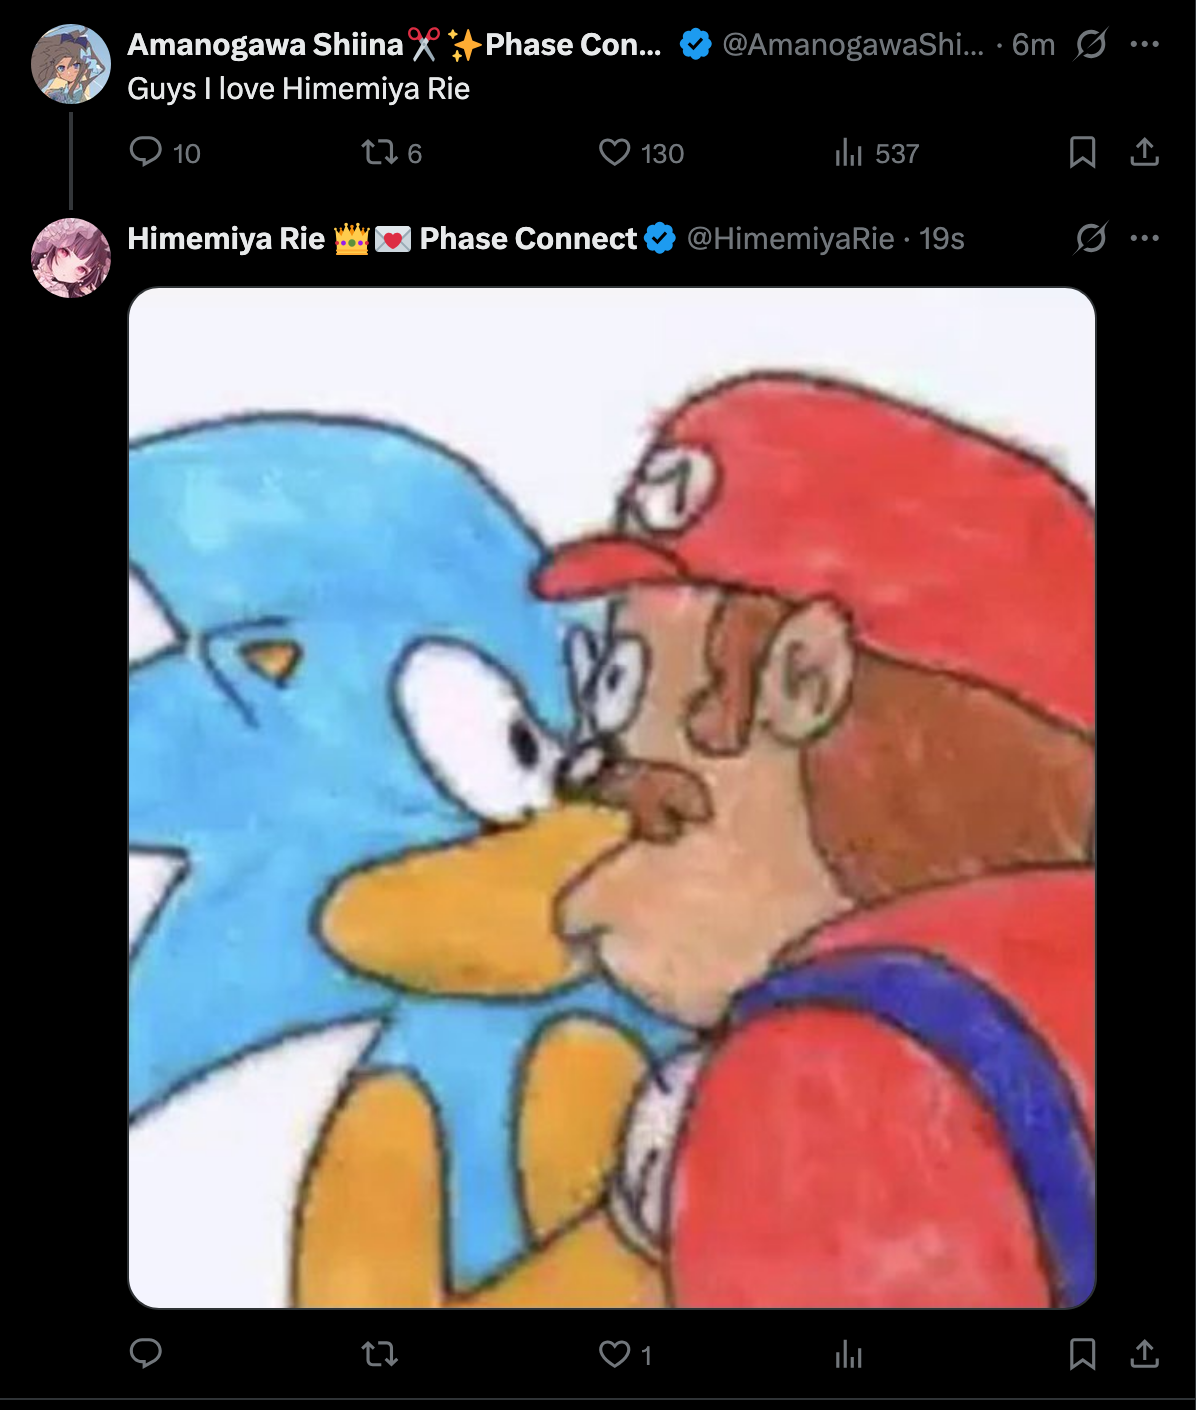Open Himemiya Rie's profile avatar
The width and height of the screenshot is (1196, 1410).
pyautogui.click(x=71, y=258)
